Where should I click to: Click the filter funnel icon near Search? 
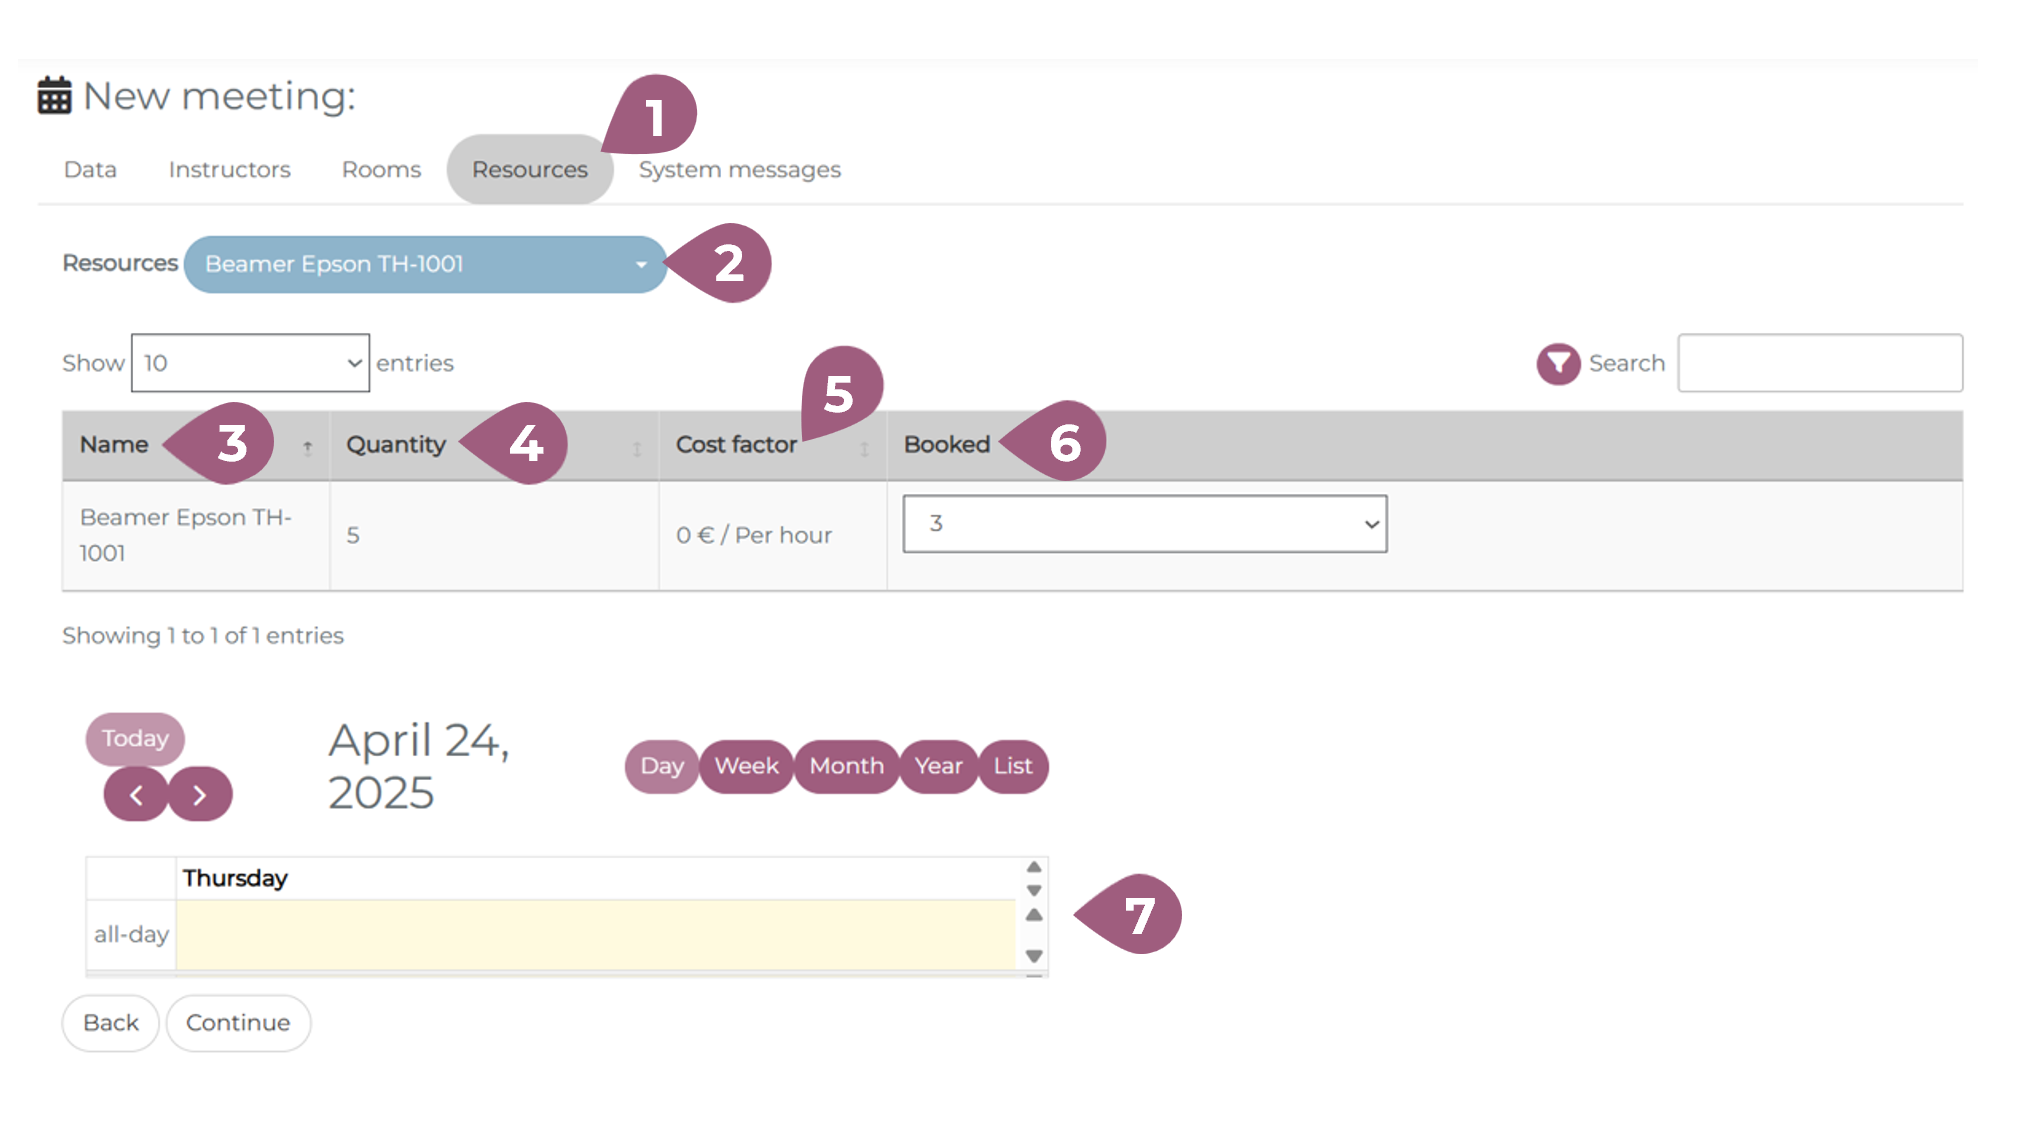1557,364
